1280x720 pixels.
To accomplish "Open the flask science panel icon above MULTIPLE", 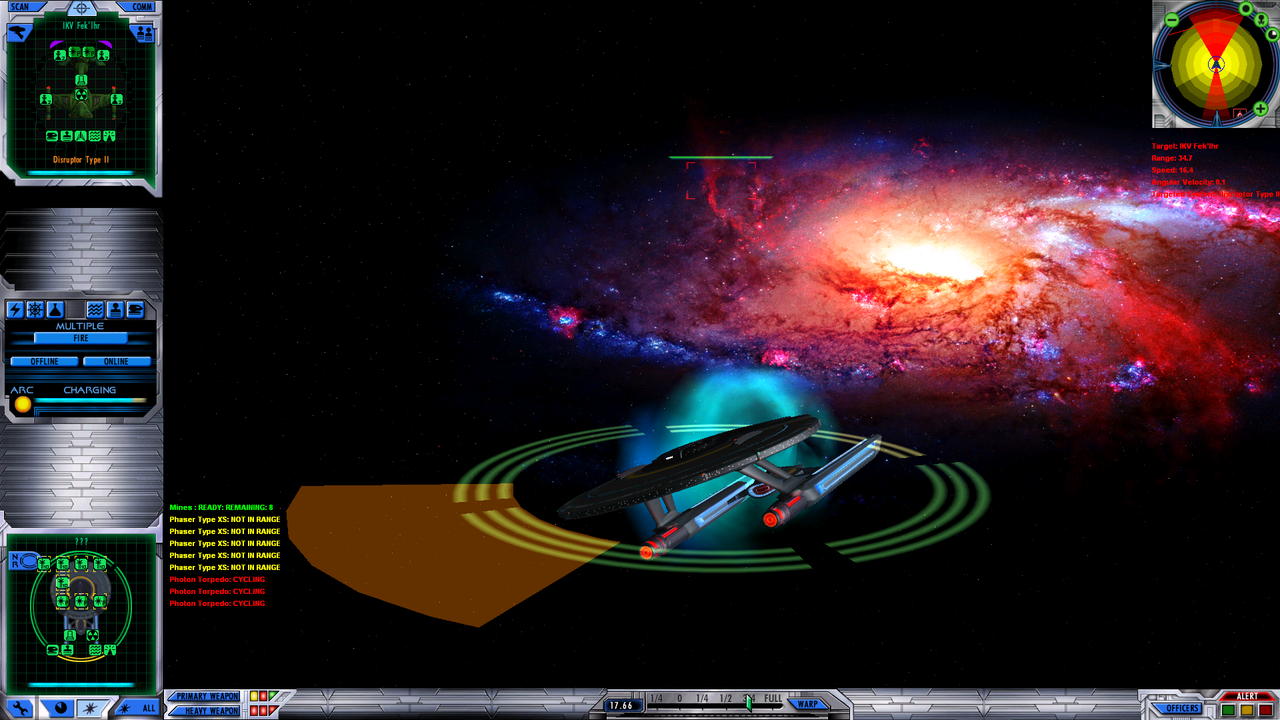I will [x=55, y=310].
